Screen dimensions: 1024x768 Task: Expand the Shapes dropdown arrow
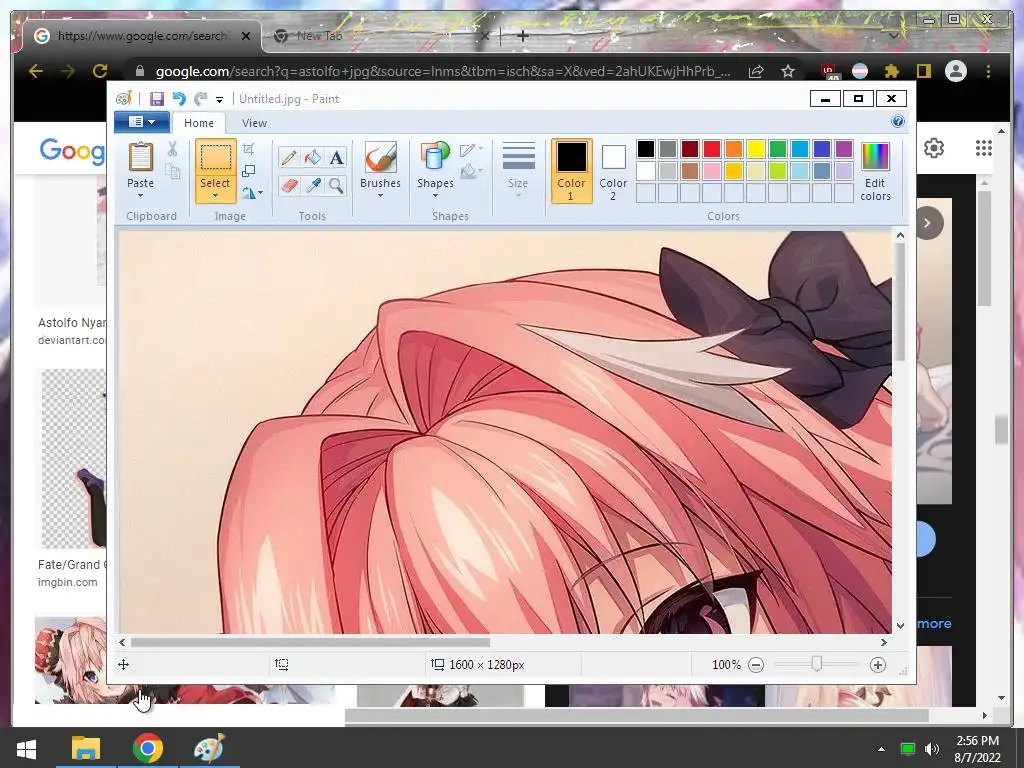pyautogui.click(x=435, y=195)
